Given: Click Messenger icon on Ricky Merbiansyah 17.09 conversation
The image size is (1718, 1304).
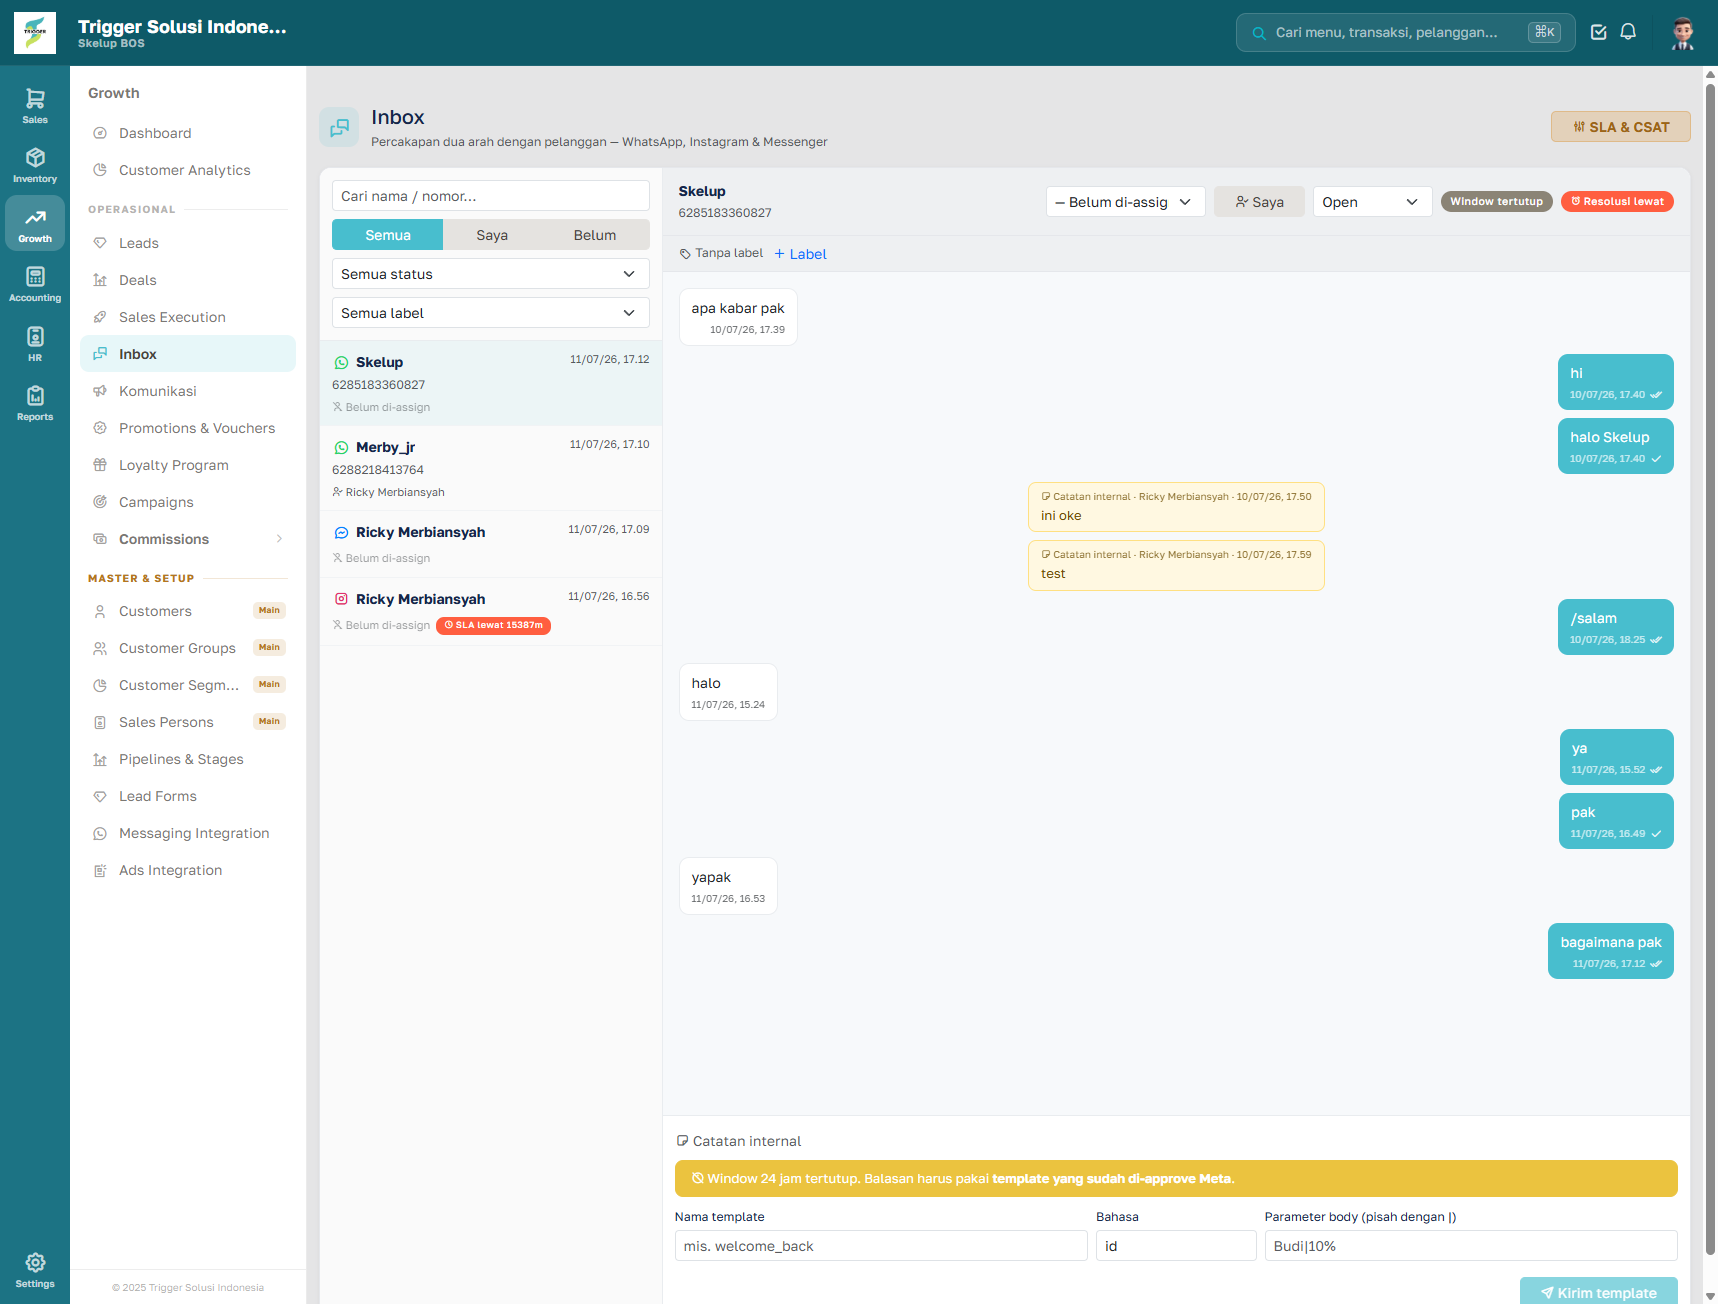Looking at the screenshot, I should click(341, 533).
